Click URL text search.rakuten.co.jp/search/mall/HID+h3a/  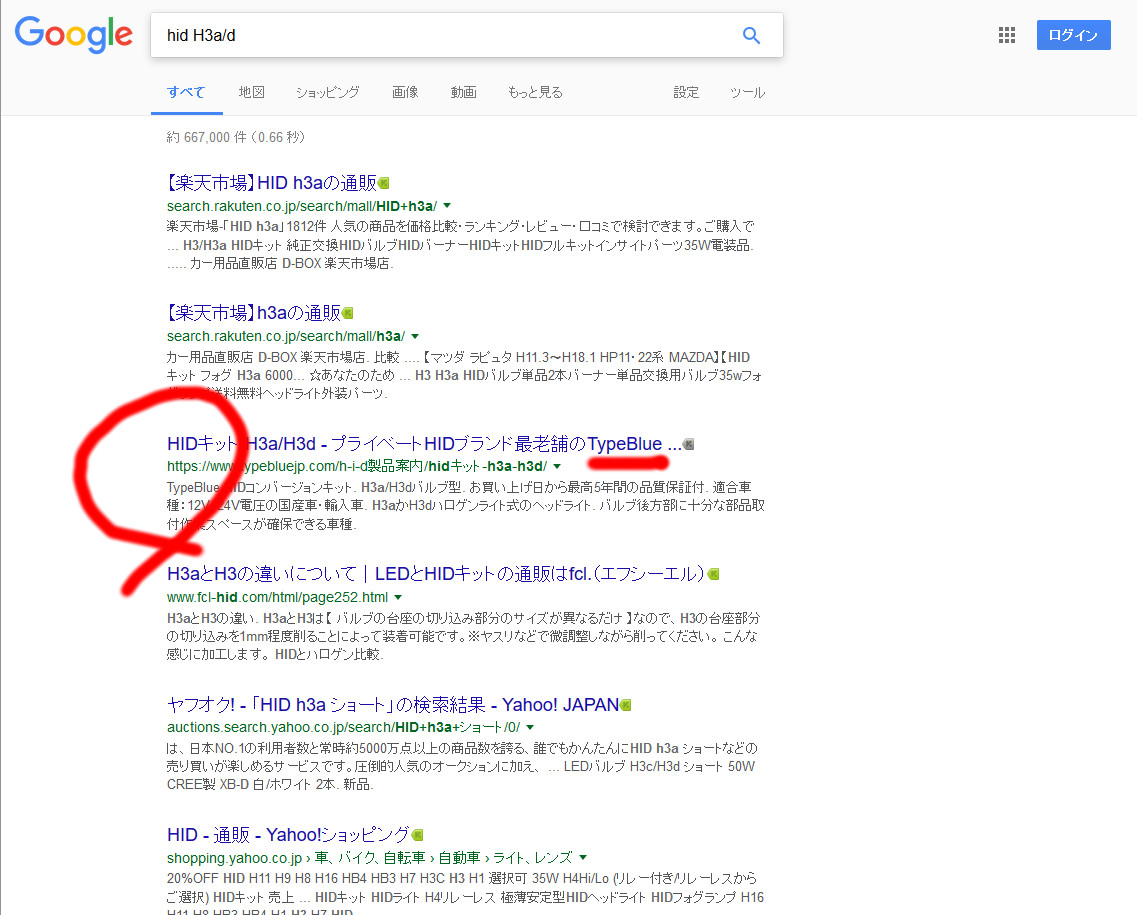[x=302, y=206]
